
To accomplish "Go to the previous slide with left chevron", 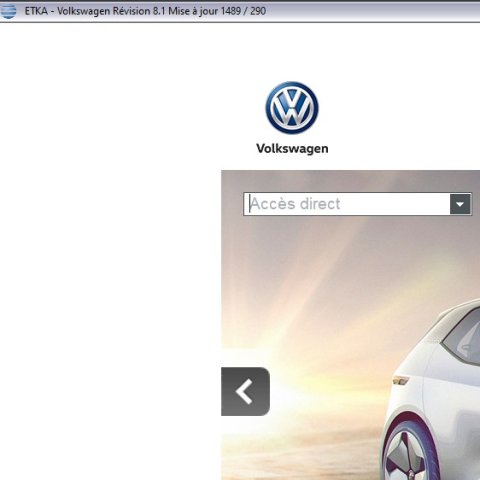I will [x=245, y=391].
